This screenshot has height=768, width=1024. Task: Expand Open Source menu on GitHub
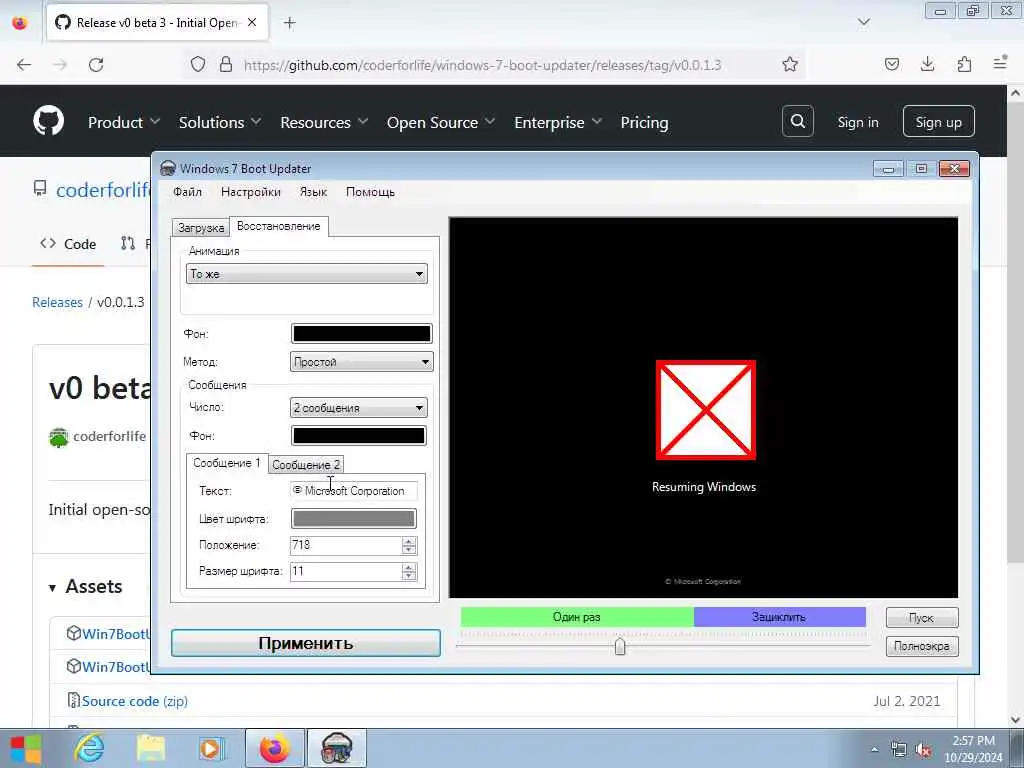point(441,122)
